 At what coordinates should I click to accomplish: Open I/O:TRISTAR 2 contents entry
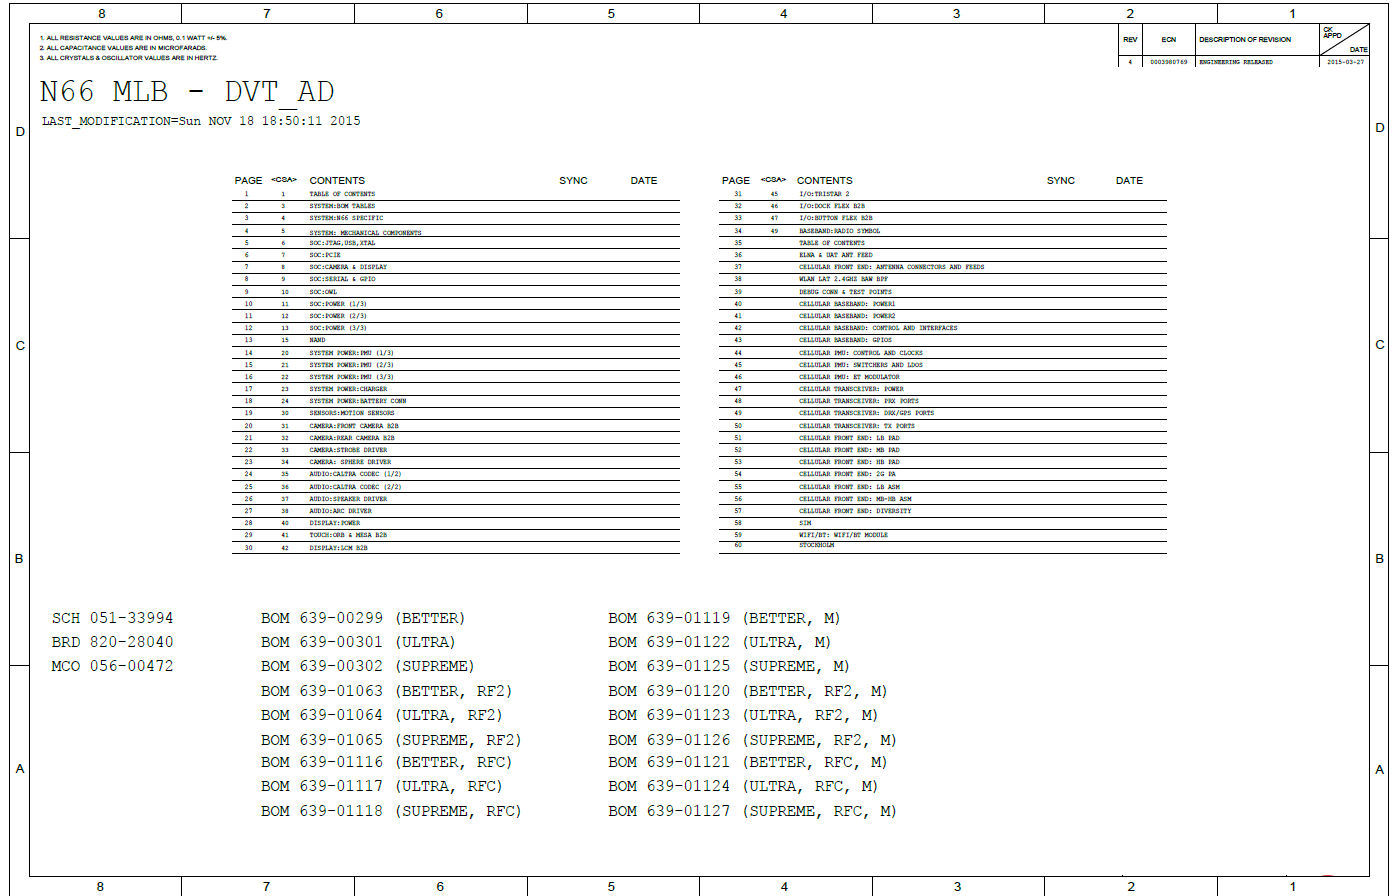(x=823, y=194)
